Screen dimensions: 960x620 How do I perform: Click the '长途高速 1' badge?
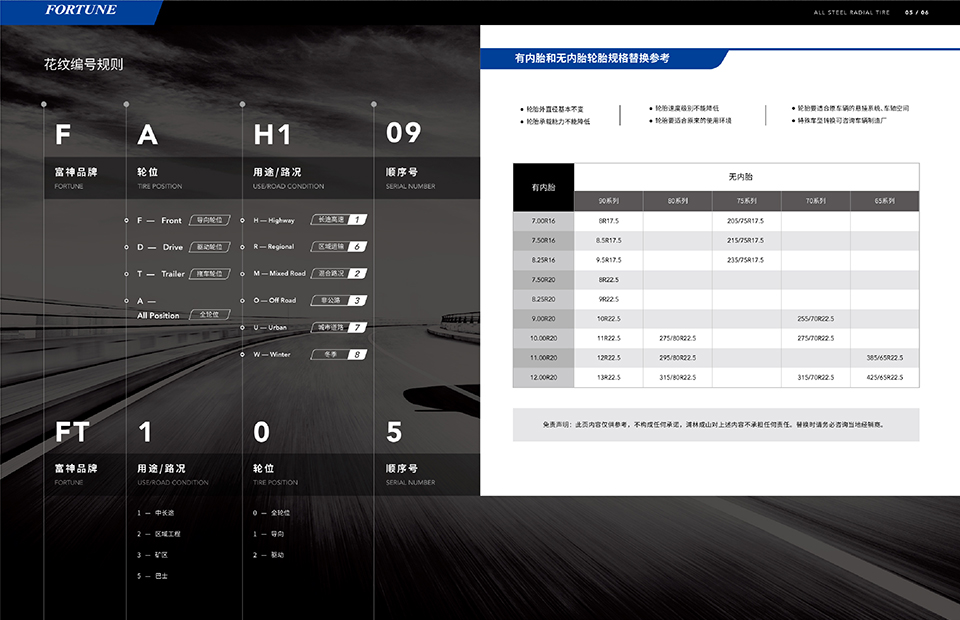click(x=339, y=219)
